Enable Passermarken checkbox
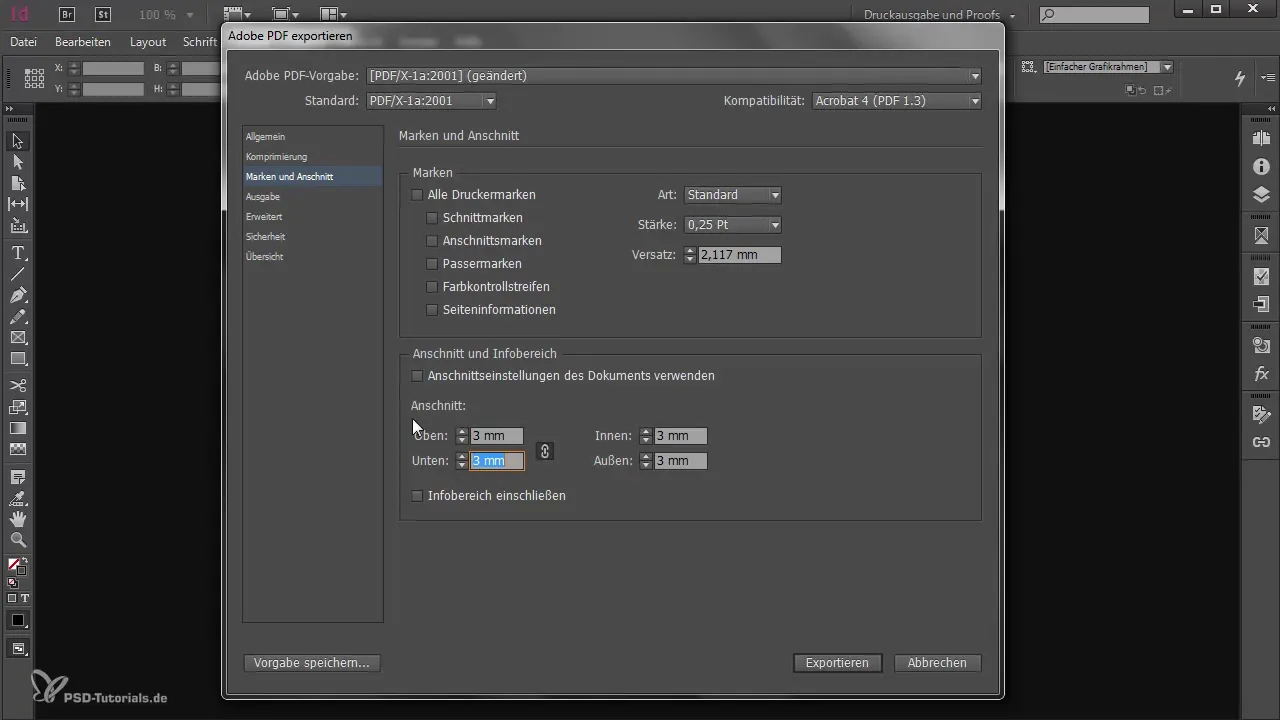The width and height of the screenshot is (1280, 720). pos(433,264)
